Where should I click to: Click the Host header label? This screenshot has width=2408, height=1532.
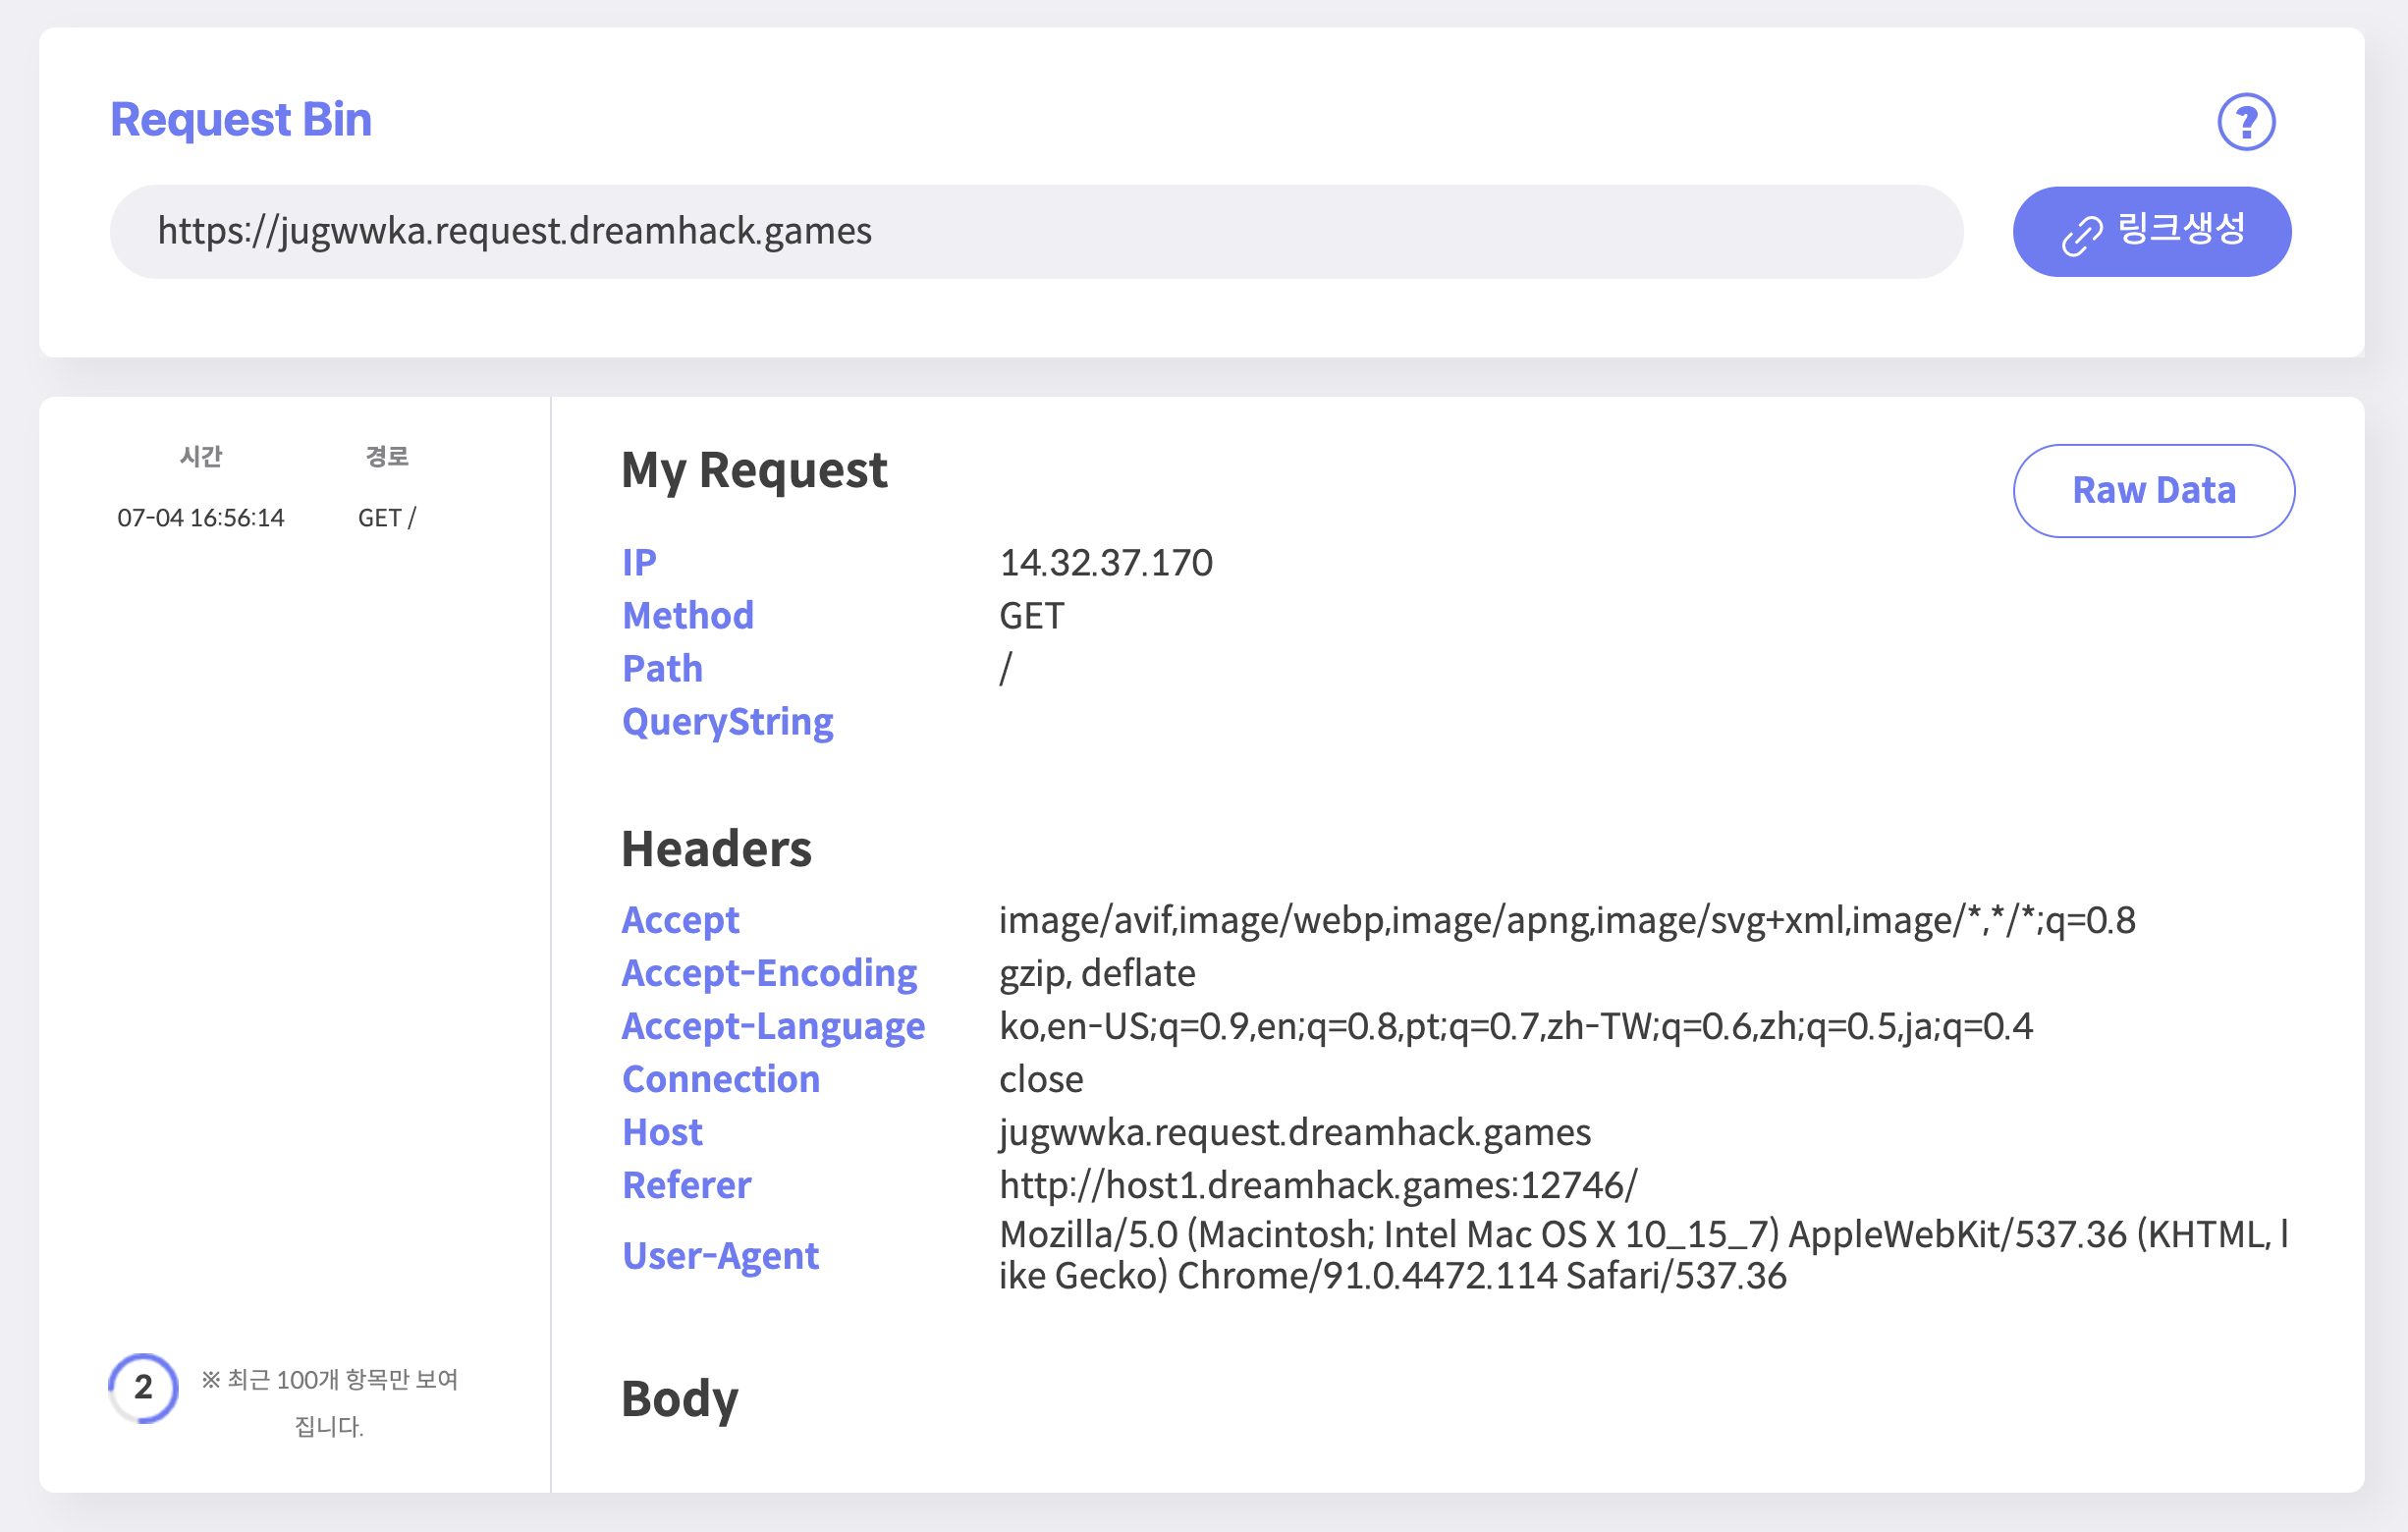click(662, 1131)
